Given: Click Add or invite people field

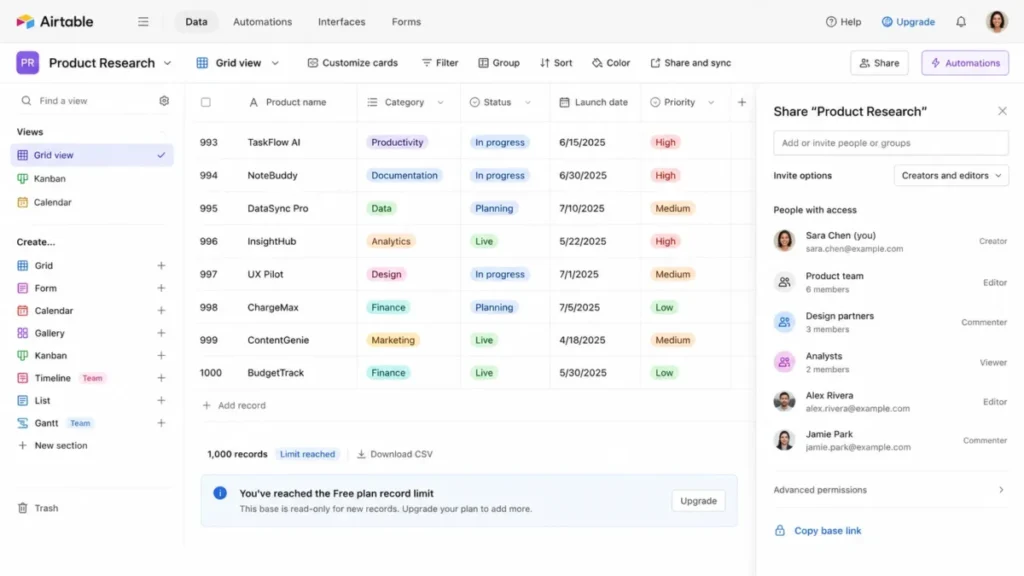Looking at the screenshot, I should tap(891, 143).
